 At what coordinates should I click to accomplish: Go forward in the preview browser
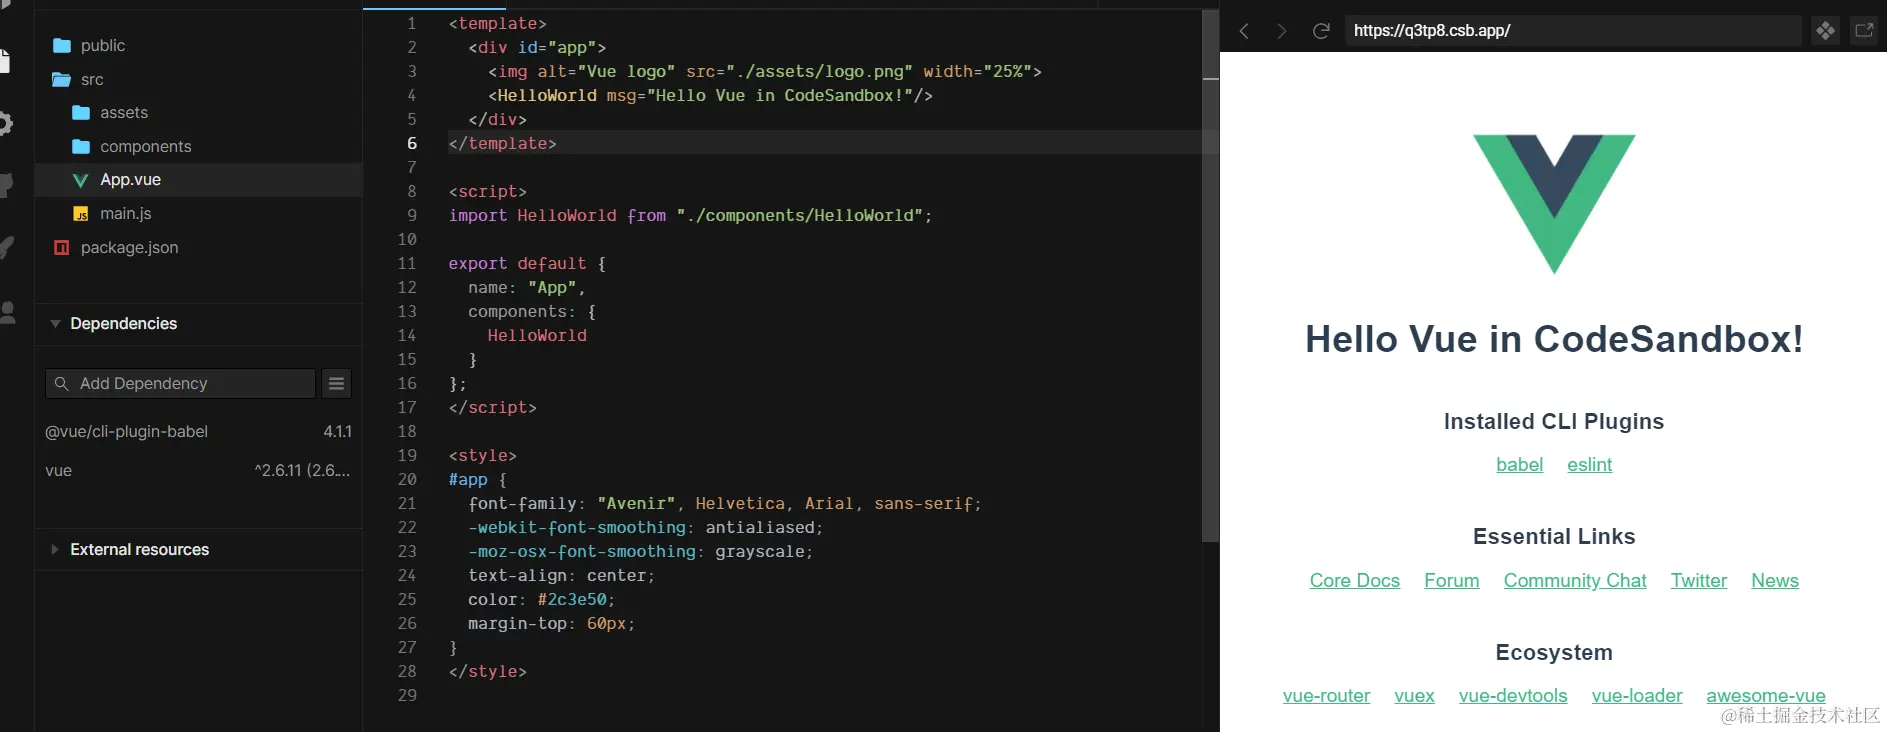coord(1281,31)
